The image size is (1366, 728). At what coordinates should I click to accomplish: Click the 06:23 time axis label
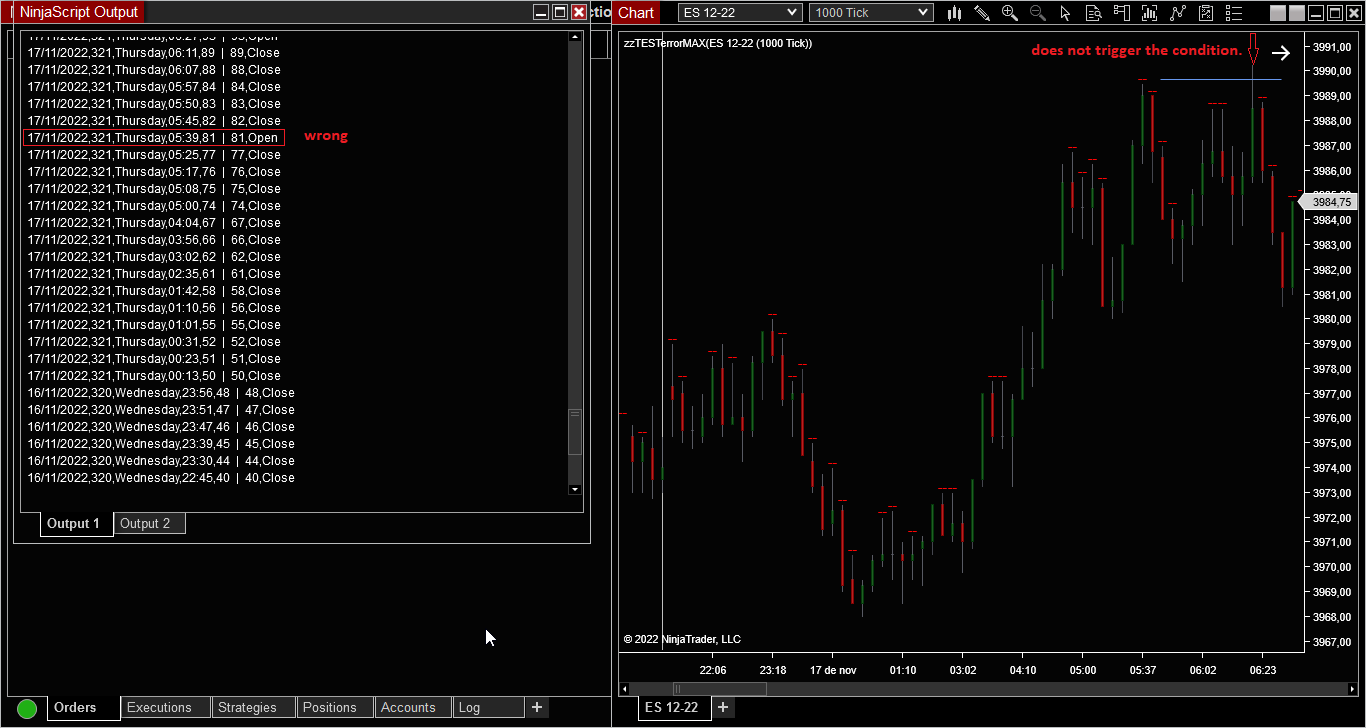[x=1263, y=670]
